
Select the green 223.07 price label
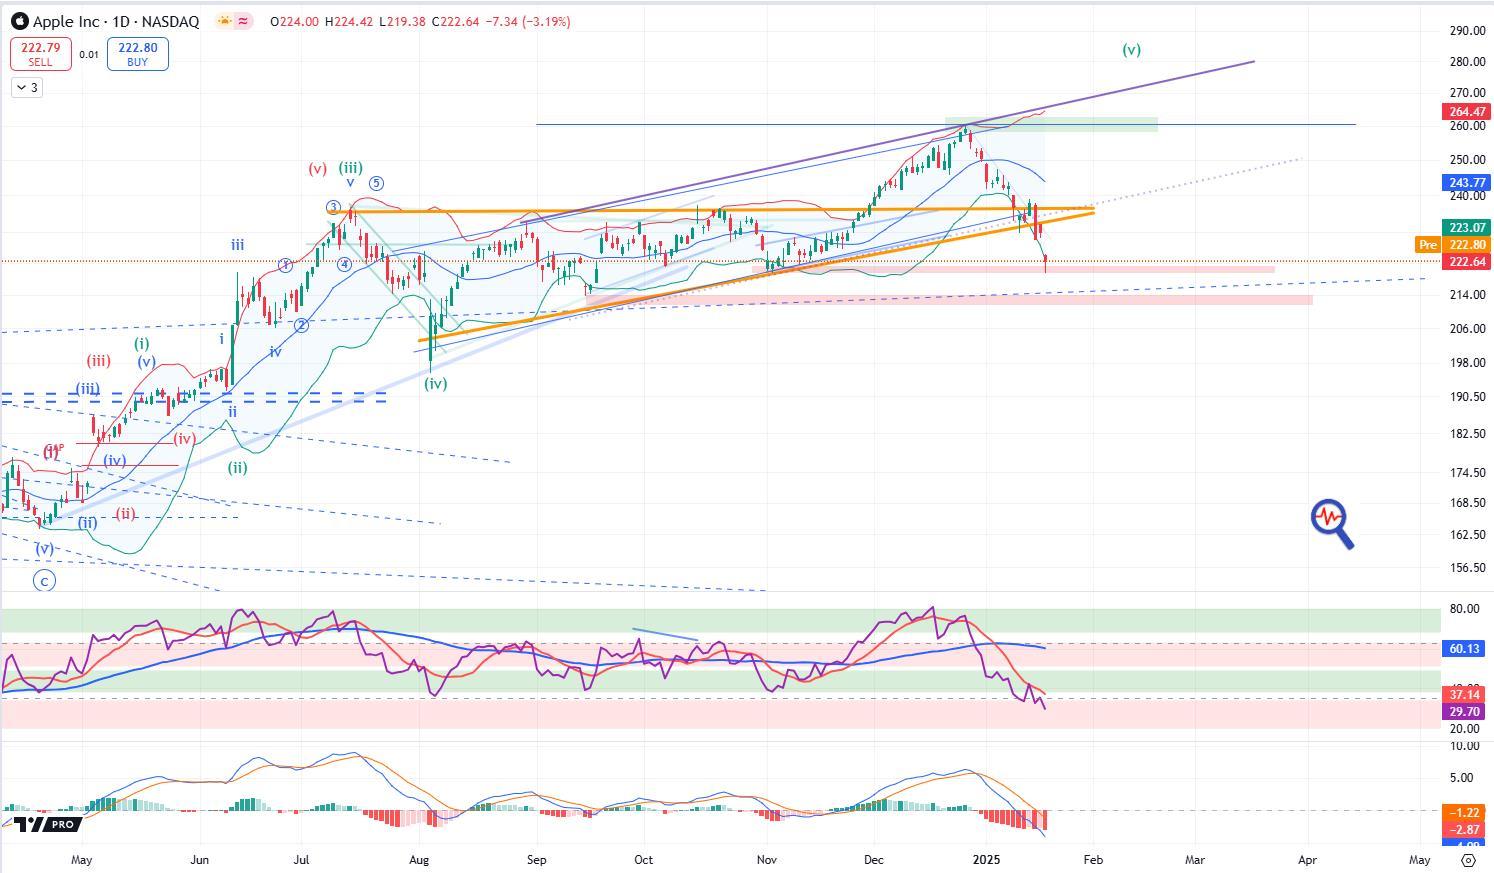pos(1466,228)
